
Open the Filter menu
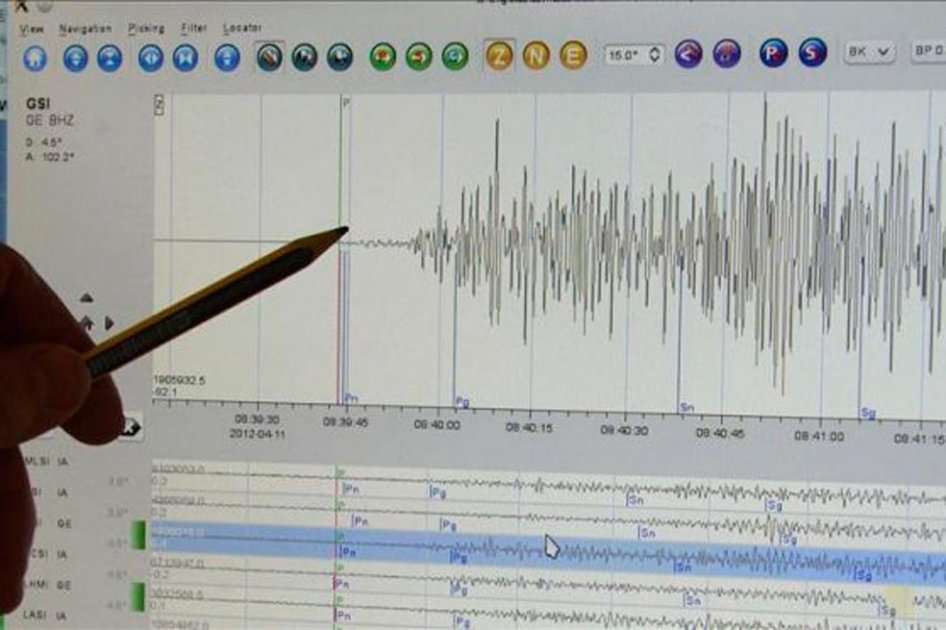(194, 28)
